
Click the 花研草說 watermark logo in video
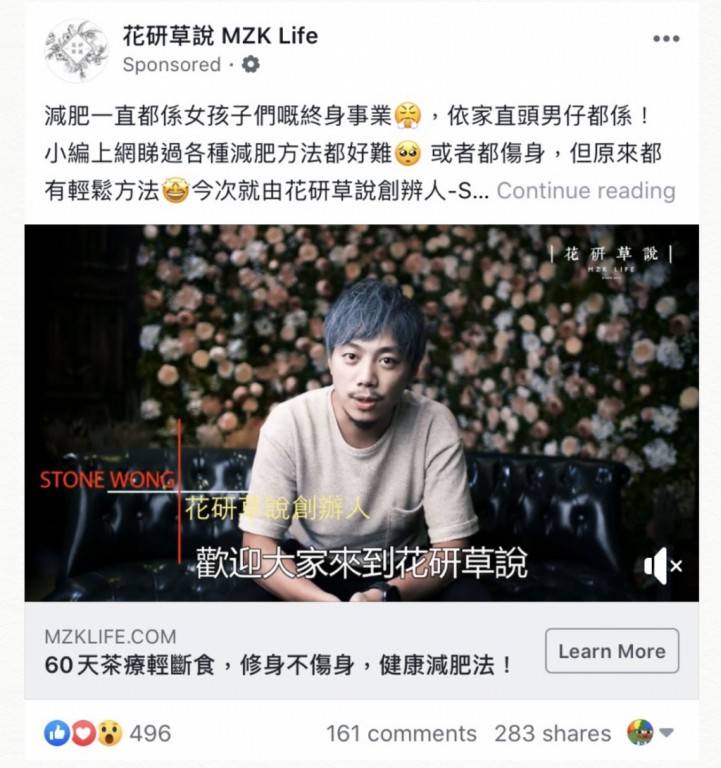click(611, 259)
